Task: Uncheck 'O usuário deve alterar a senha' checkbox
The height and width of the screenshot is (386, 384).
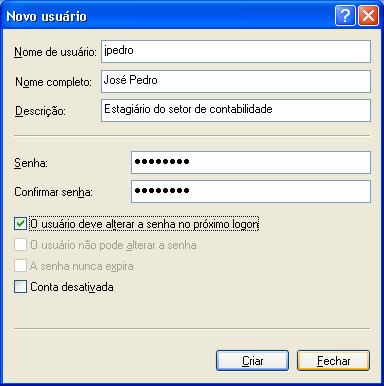Action: coord(20,224)
